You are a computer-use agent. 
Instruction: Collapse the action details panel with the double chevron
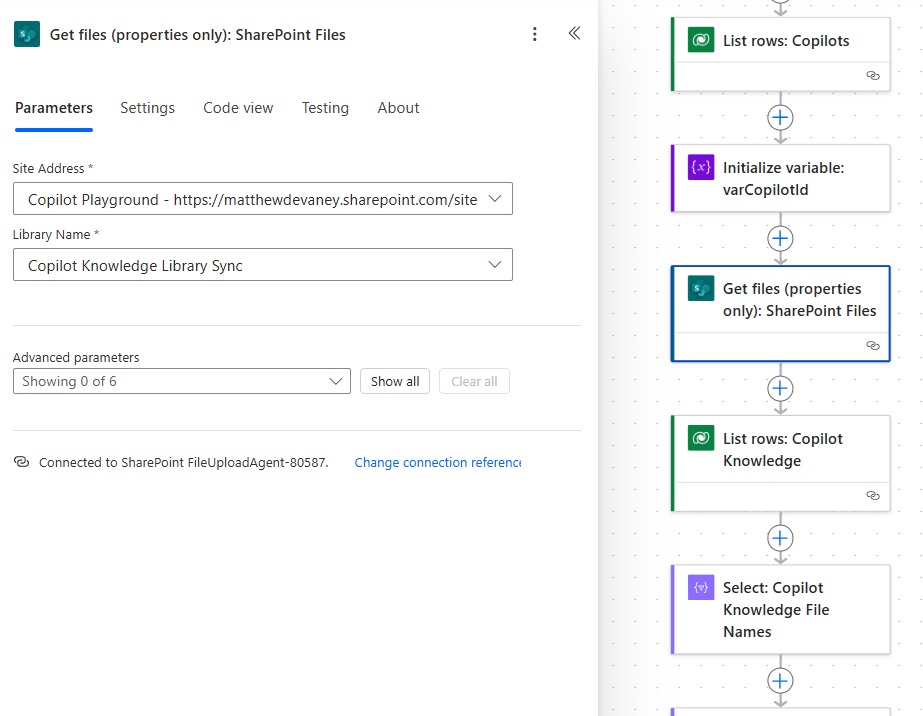pyautogui.click(x=575, y=33)
